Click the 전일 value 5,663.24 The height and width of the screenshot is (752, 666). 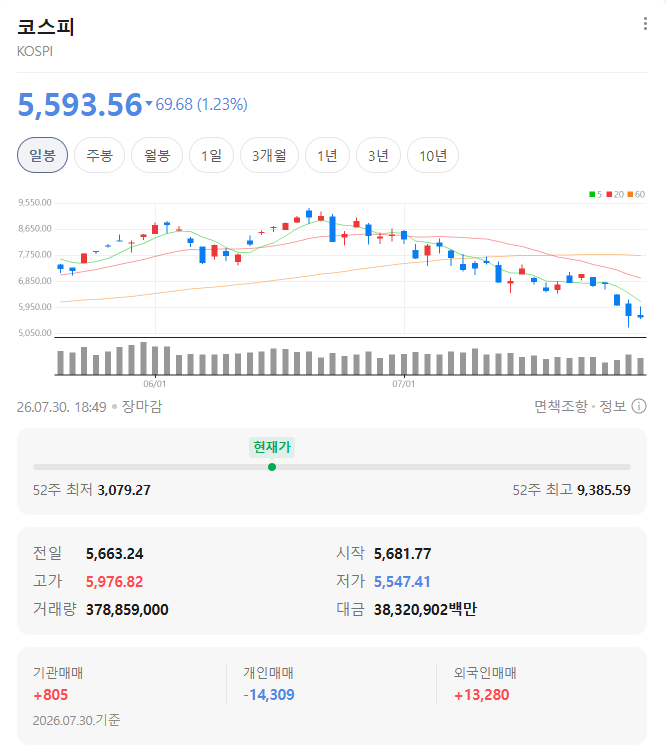tap(115, 554)
